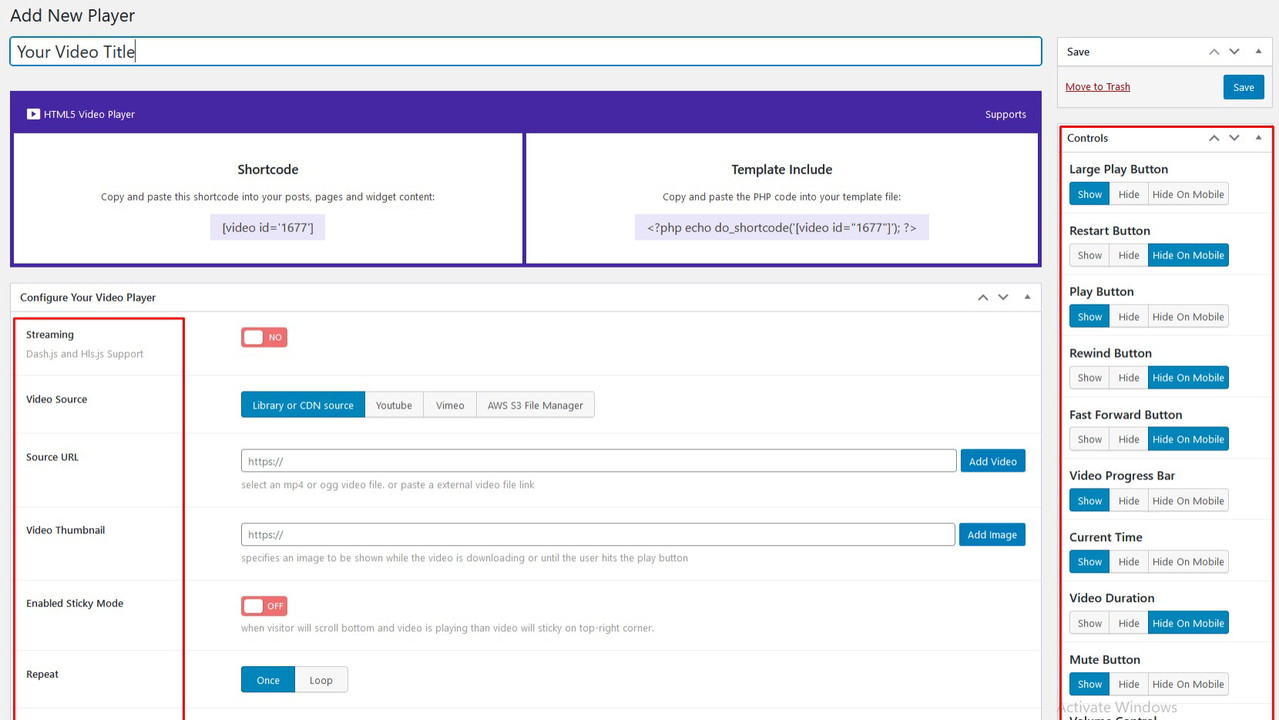Move the Controls panel down with arrow
Screen dimensions: 1279x720
pos(1234,138)
